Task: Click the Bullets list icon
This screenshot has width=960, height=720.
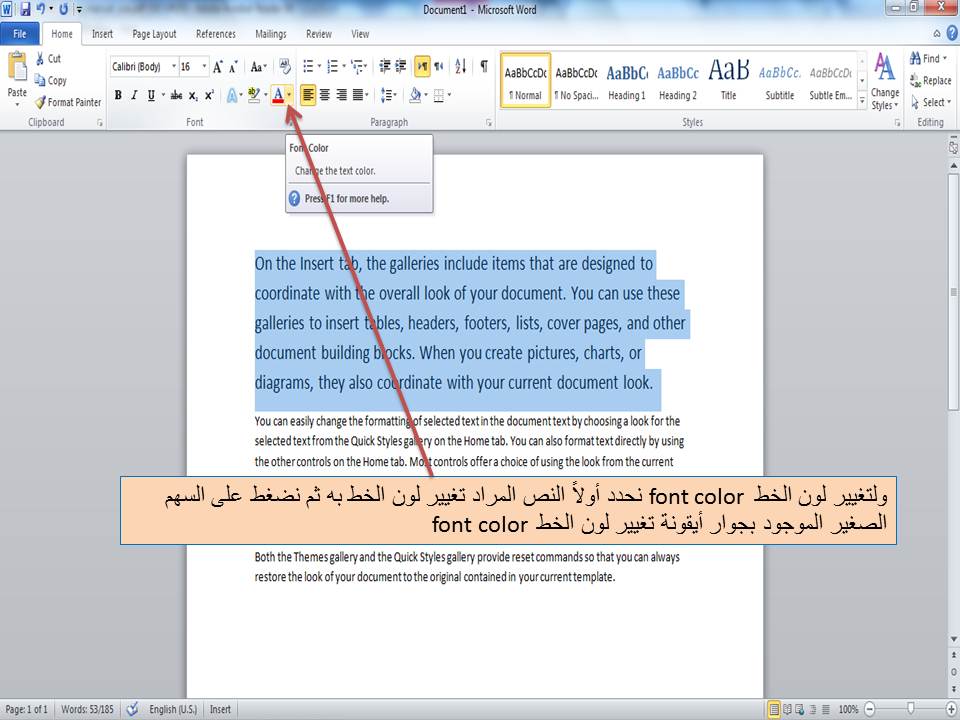Action: point(308,66)
